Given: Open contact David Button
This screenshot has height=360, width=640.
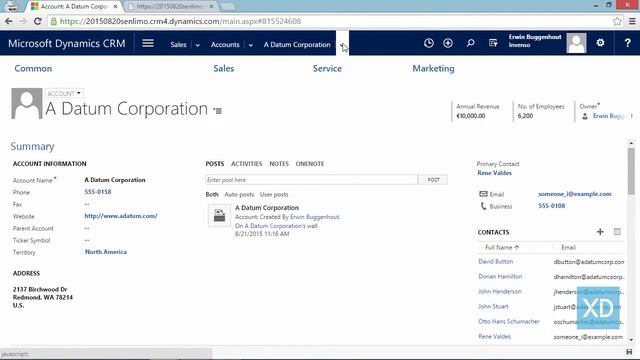Looking at the screenshot, I should (496, 262).
